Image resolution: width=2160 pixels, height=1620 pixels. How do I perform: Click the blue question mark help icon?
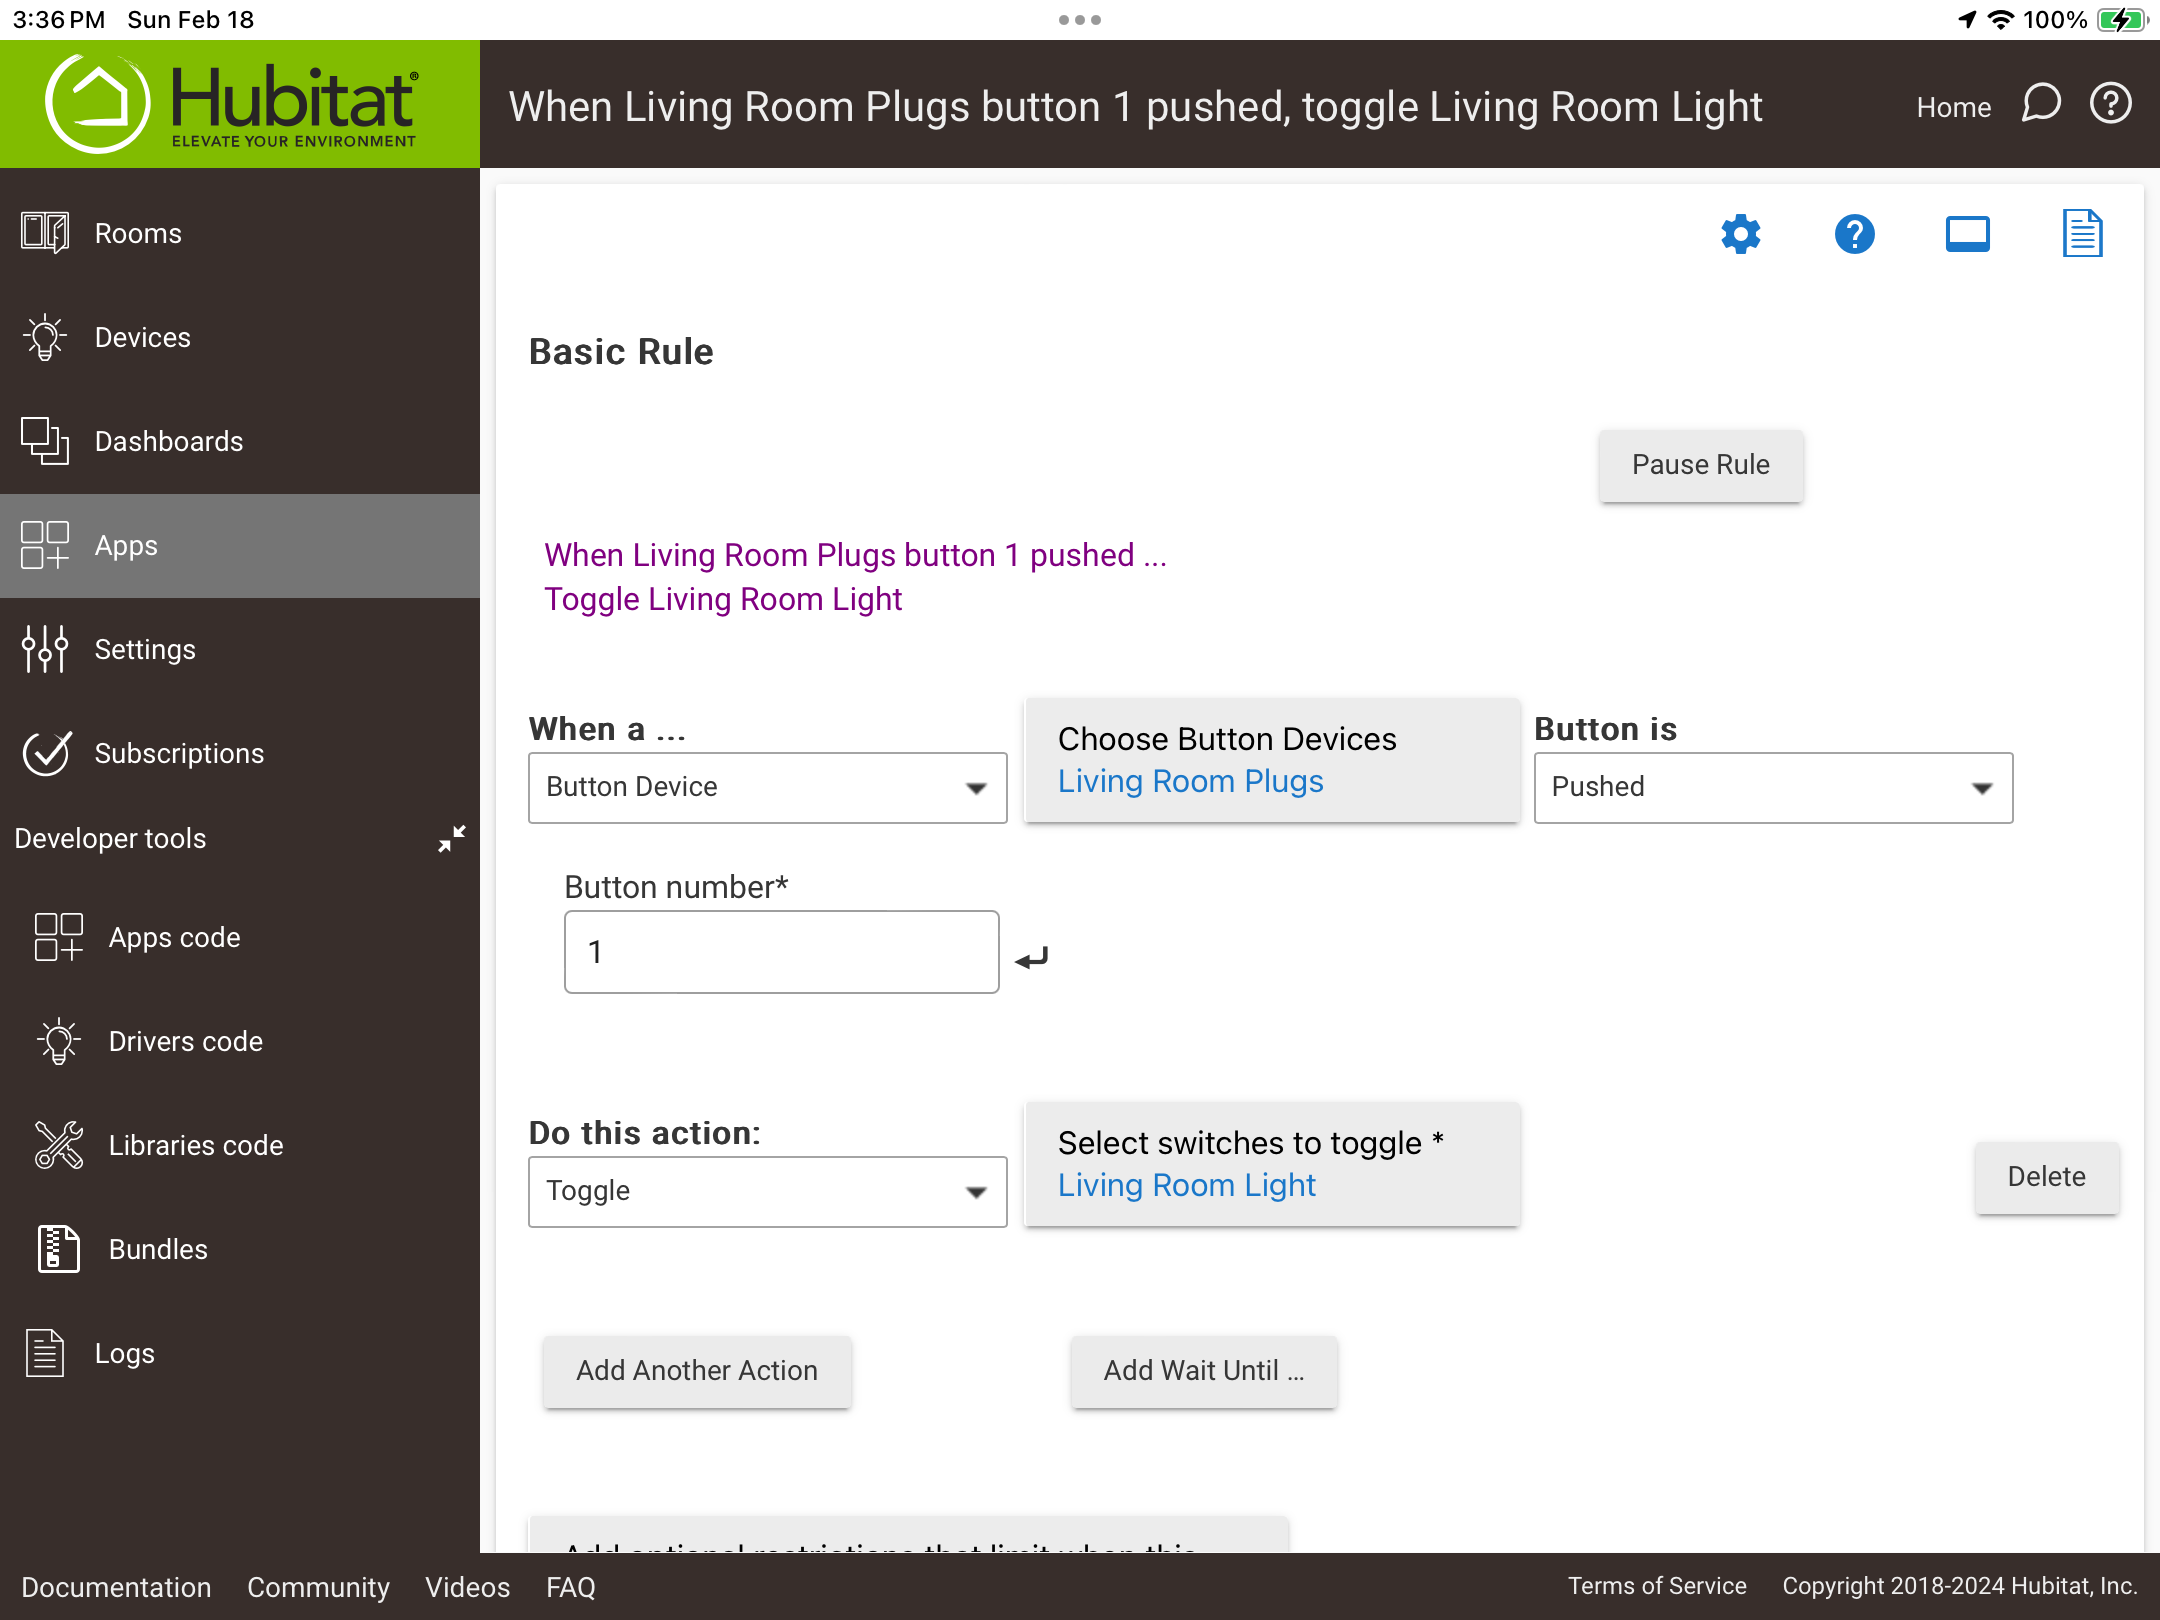(x=1854, y=234)
